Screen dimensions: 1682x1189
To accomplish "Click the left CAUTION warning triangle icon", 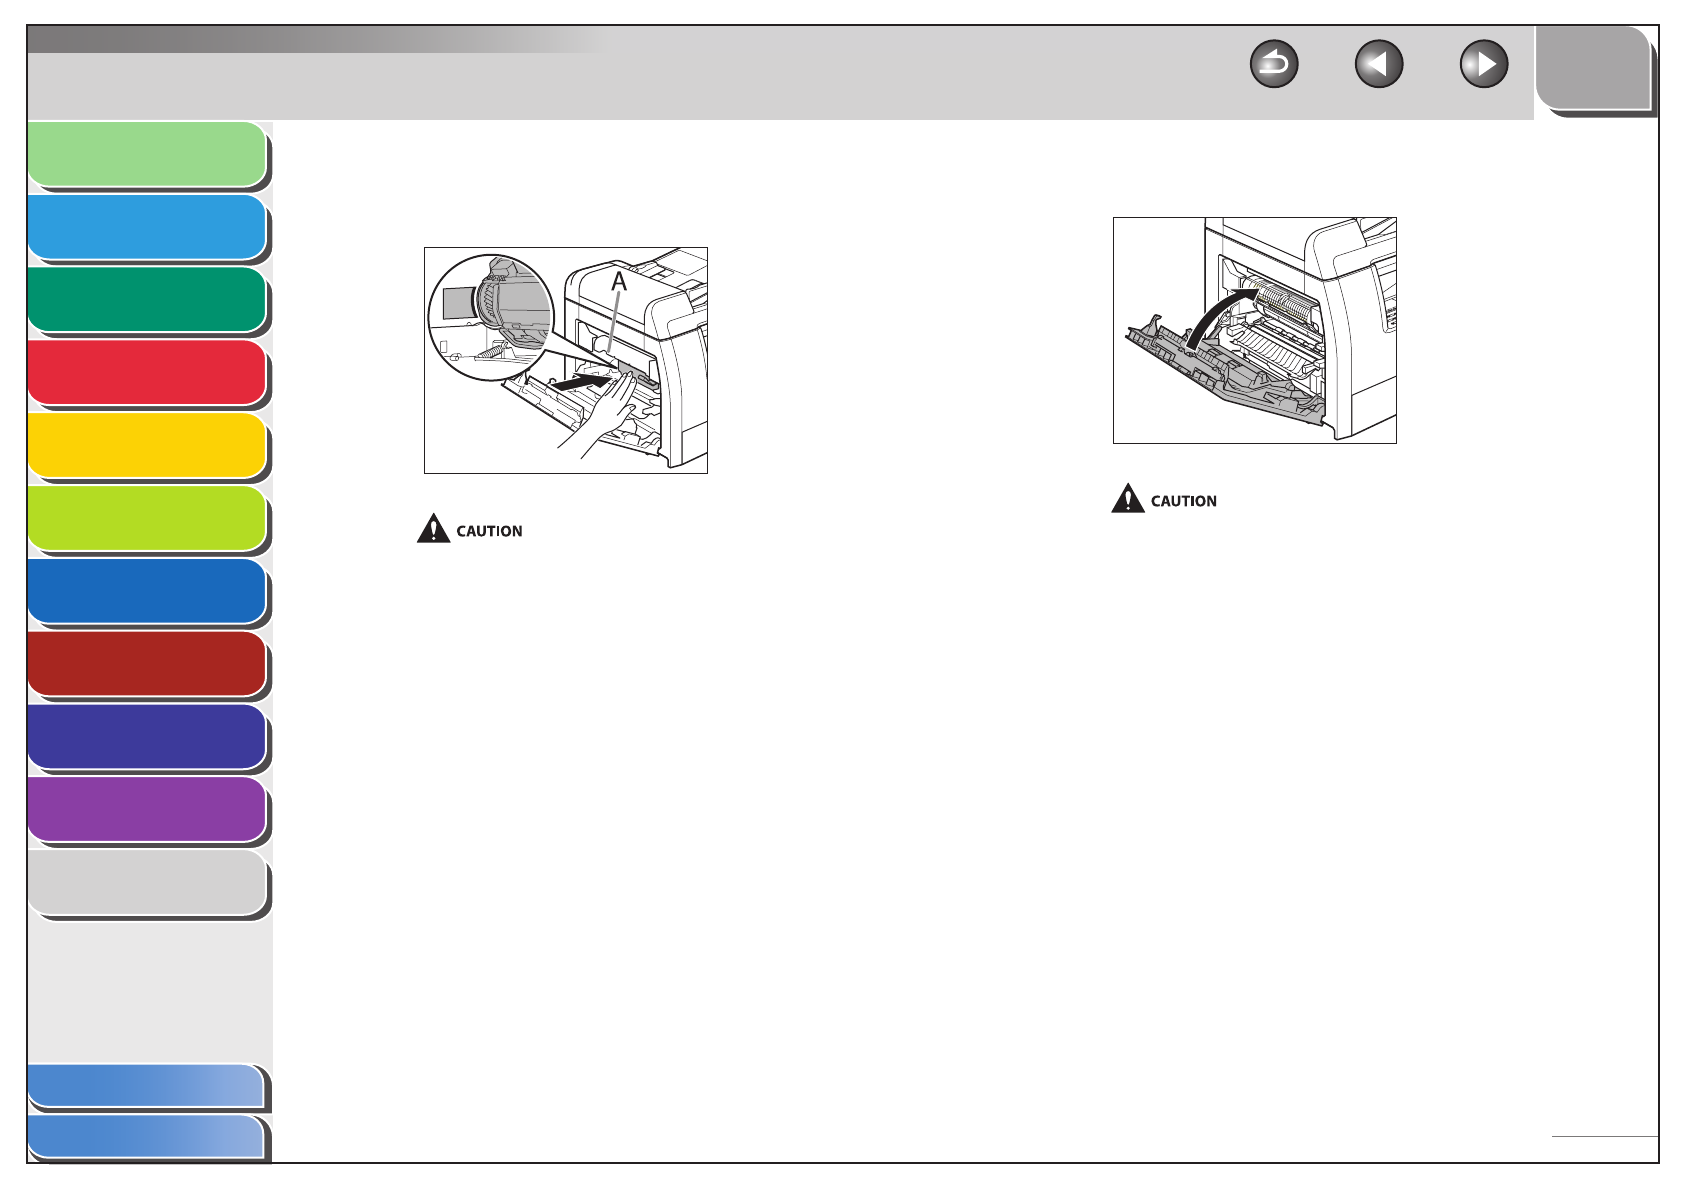I will (x=433, y=528).
